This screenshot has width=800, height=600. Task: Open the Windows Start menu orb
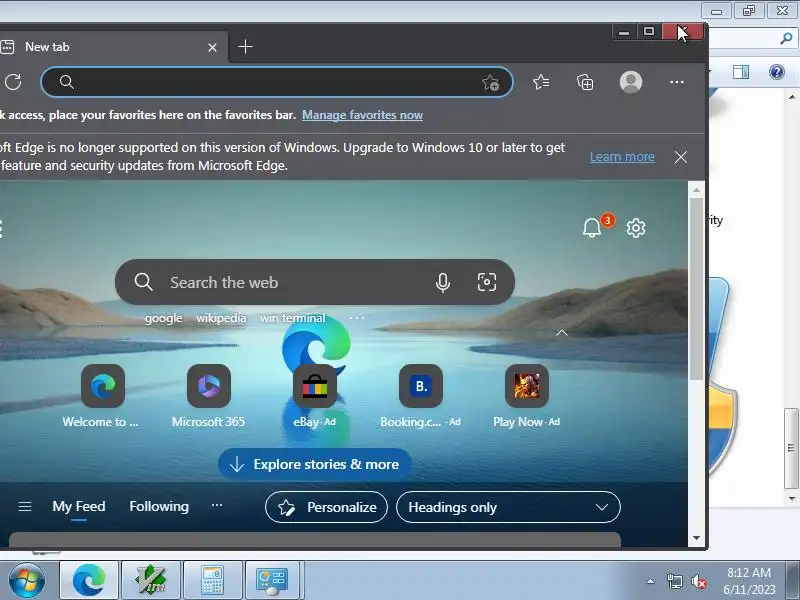pyautogui.click(x=26, y=581)
